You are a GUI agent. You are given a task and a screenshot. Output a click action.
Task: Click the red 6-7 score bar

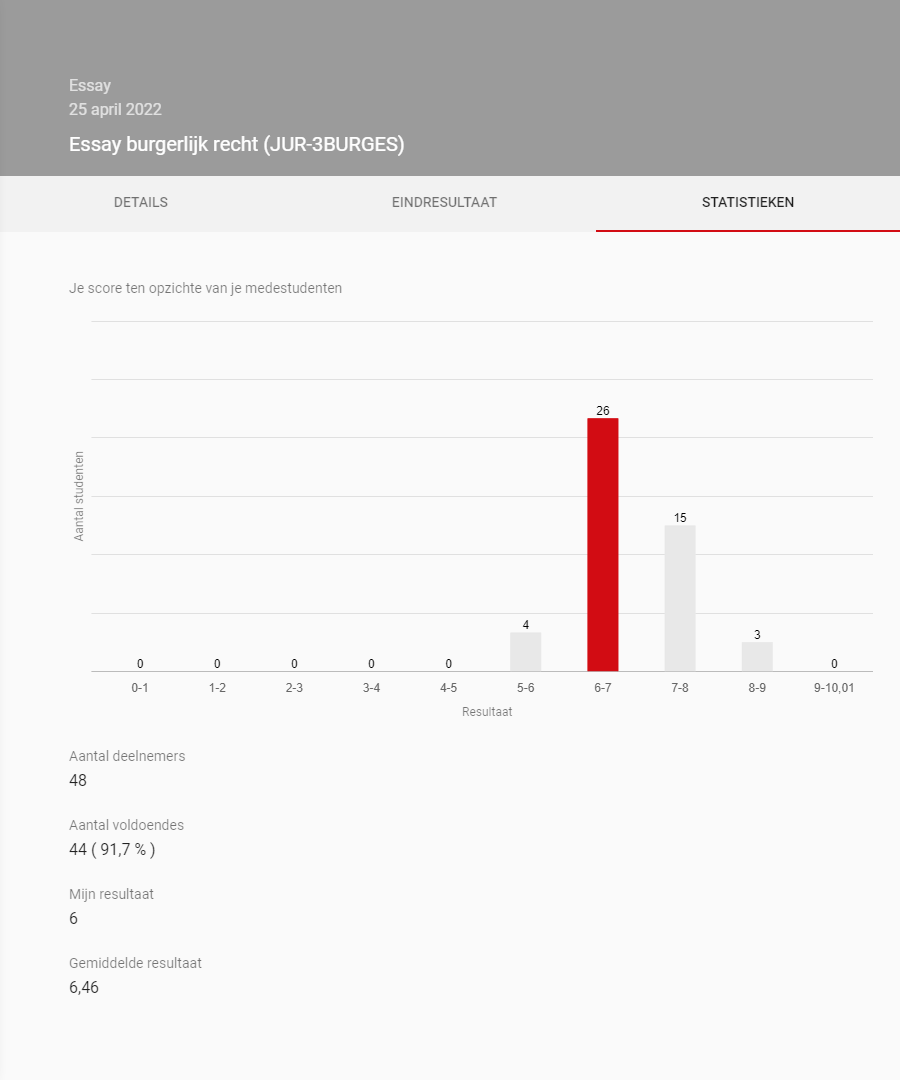[x=603, y=545]
